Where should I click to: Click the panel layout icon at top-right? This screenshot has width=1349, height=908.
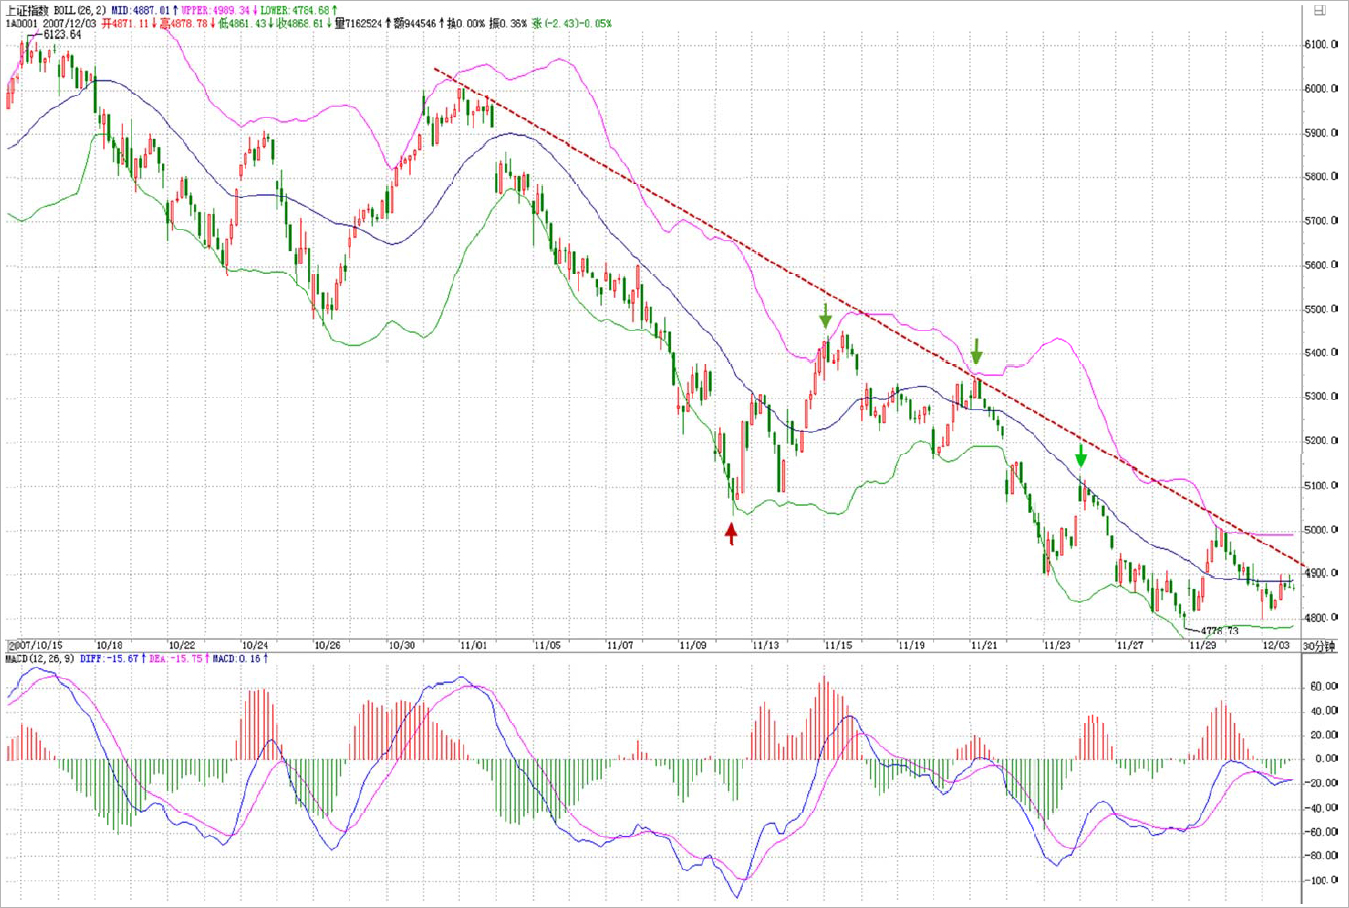click(1319, 10)
